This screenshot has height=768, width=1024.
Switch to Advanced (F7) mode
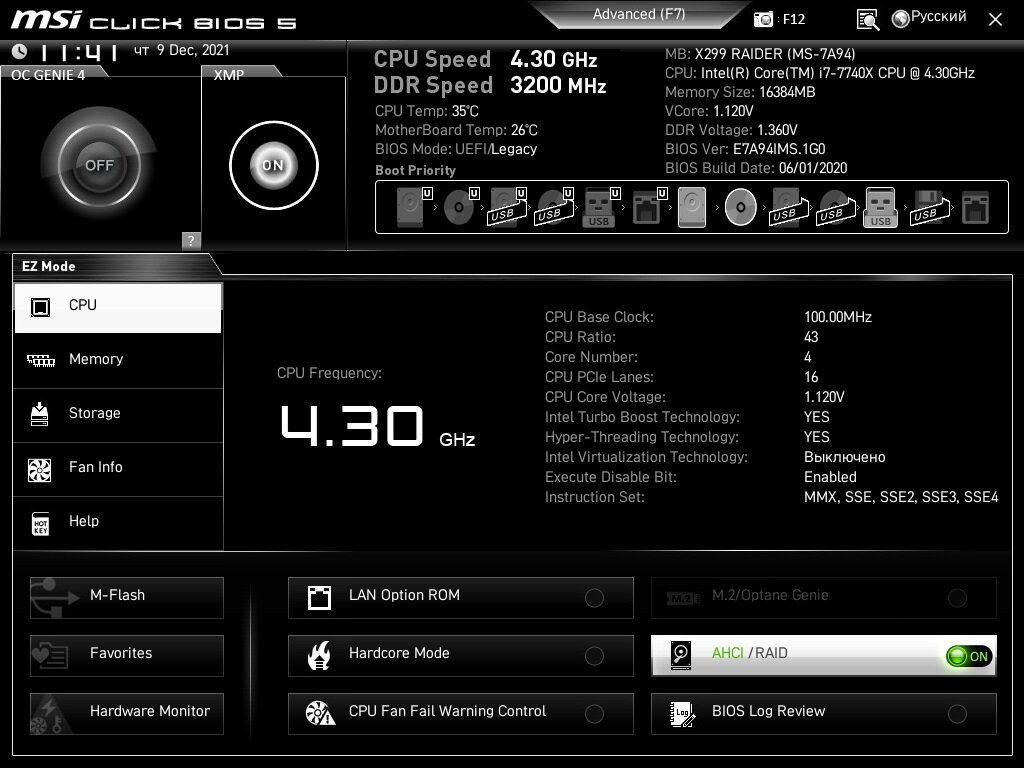point(639,14)
